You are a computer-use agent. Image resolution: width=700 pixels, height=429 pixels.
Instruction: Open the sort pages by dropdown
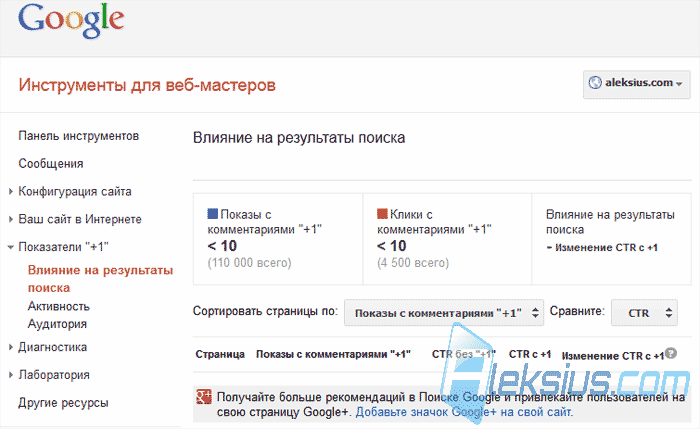pyautogui.click(x=444, y=312)
